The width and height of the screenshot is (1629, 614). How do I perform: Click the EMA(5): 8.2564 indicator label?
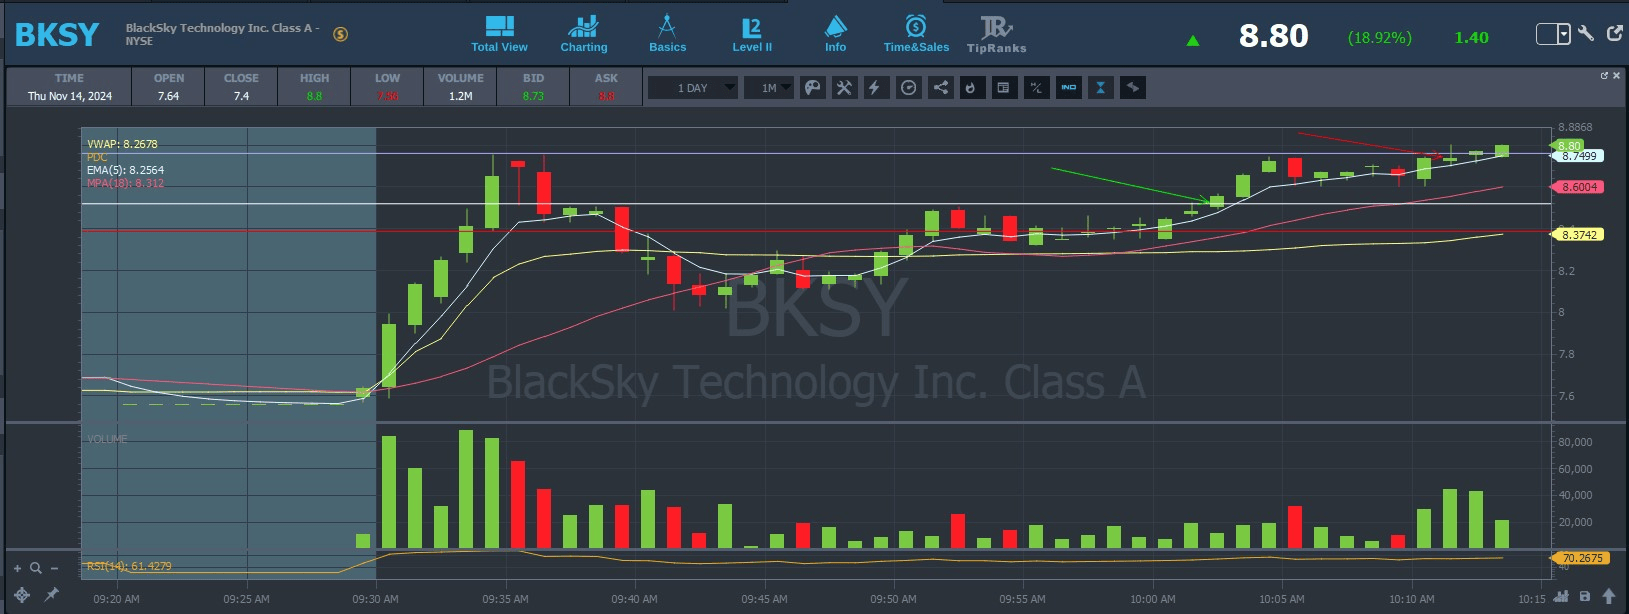[x=125, y=170]
